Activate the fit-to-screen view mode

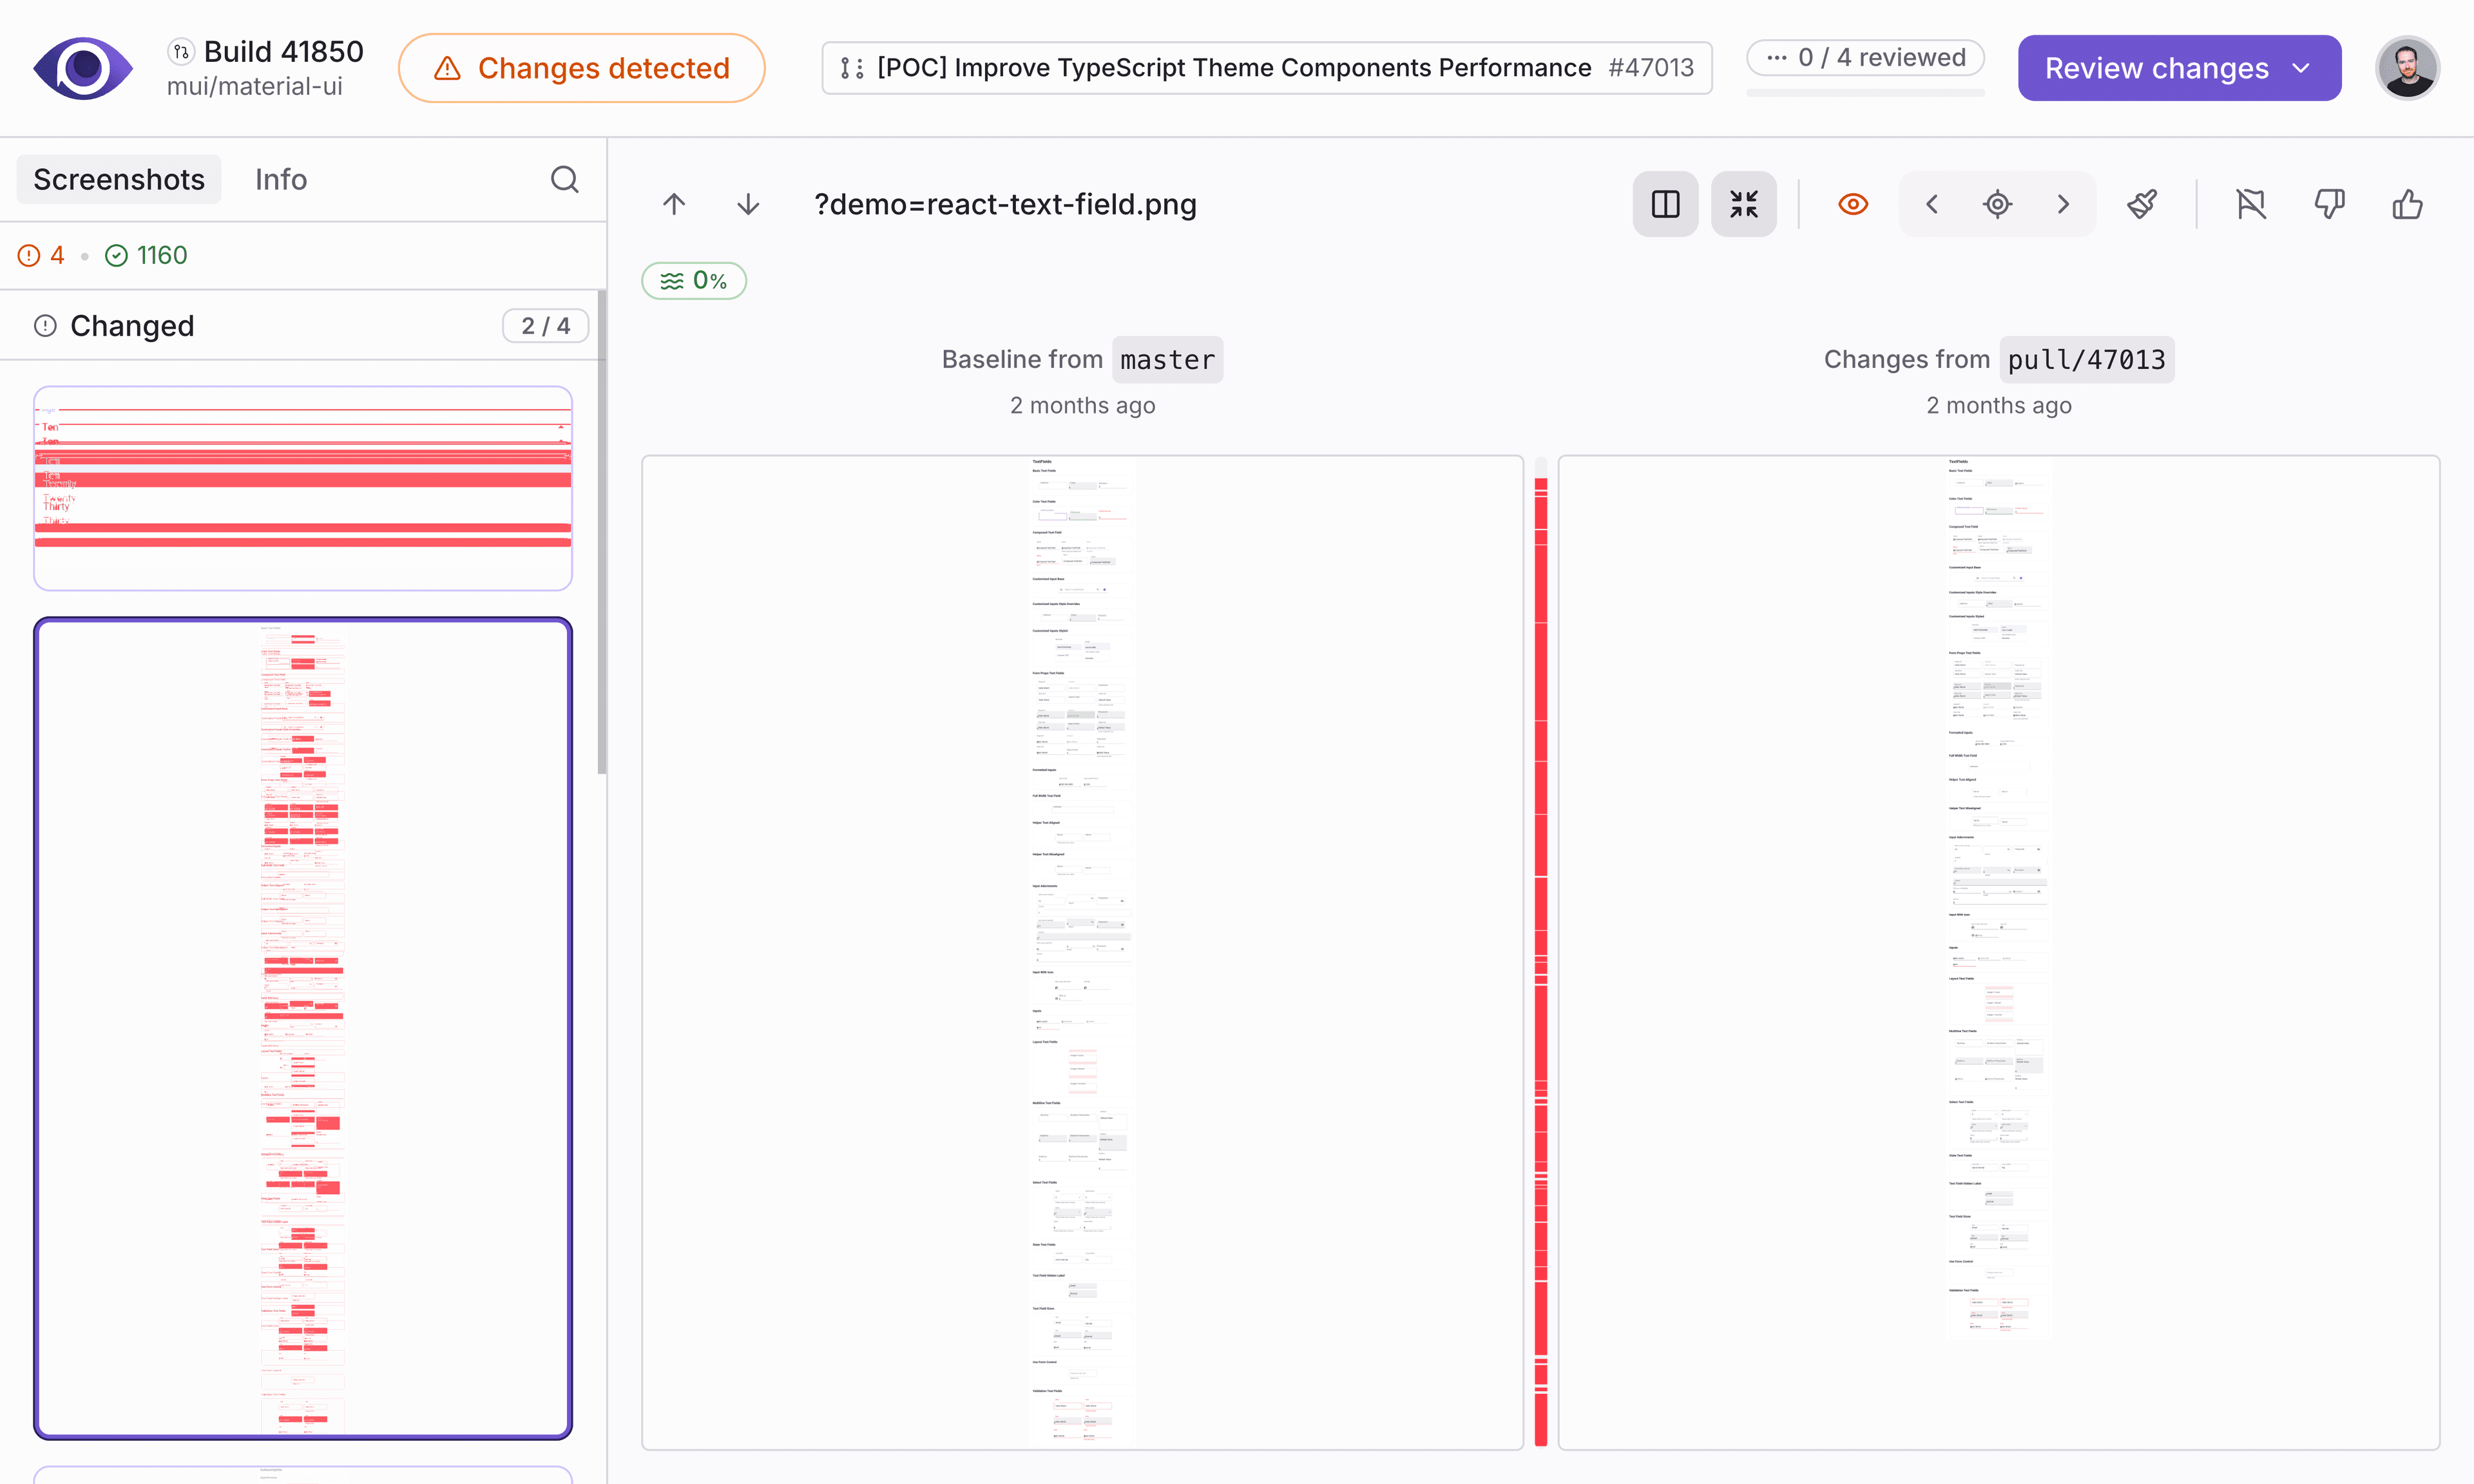click(x=1743, y=204)
